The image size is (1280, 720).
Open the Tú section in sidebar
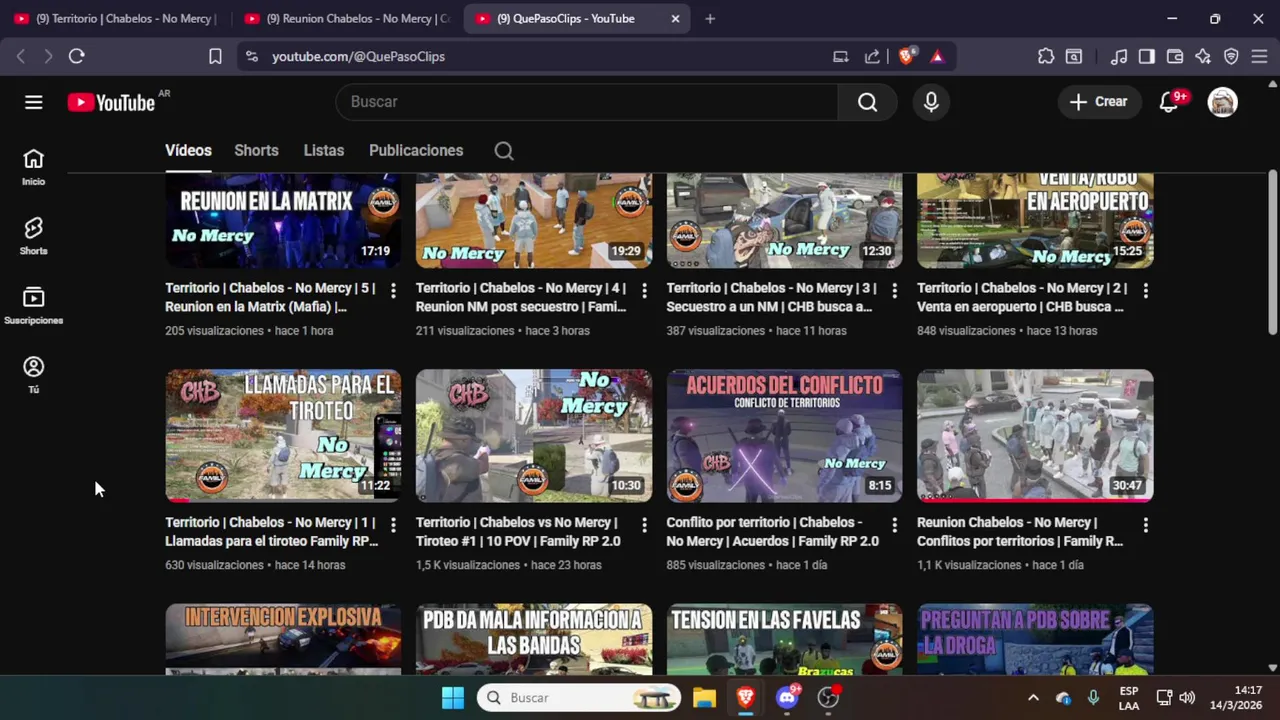coord(34,375)
